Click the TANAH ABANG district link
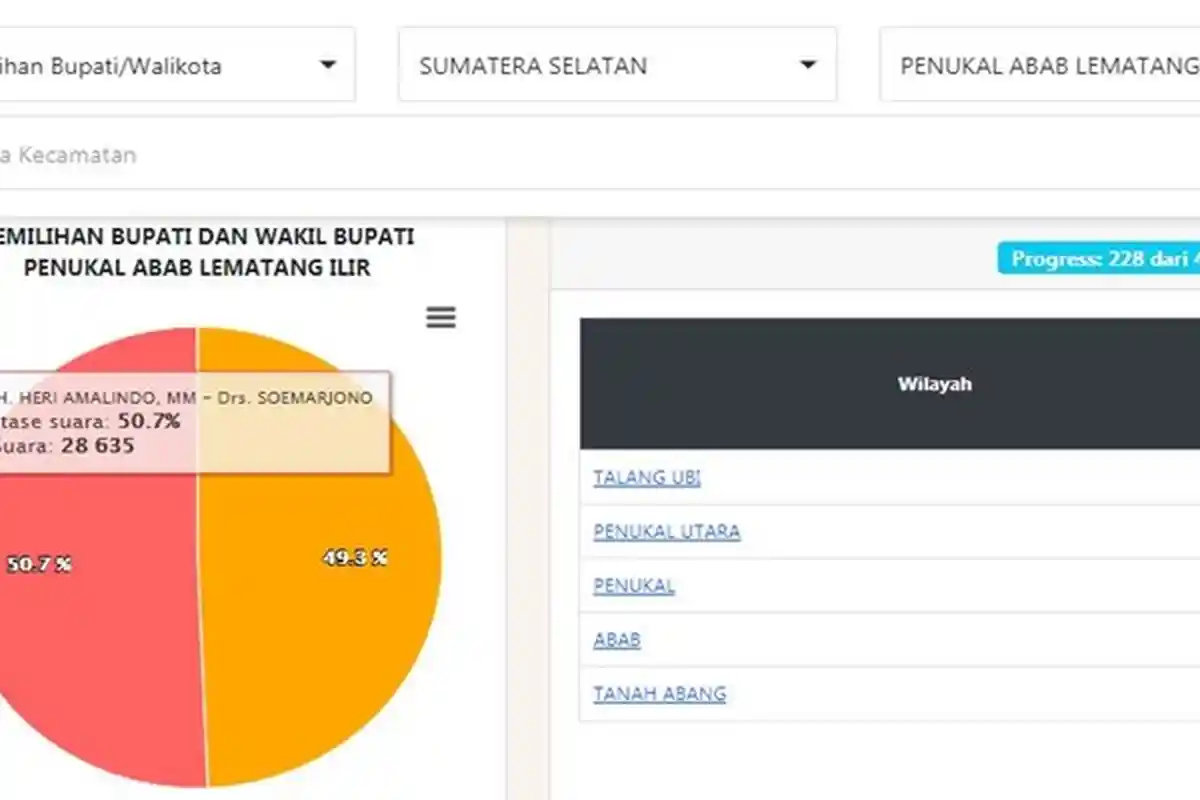Image resolution: width=1200 pixels, height=800 pixels. (661, 693)
